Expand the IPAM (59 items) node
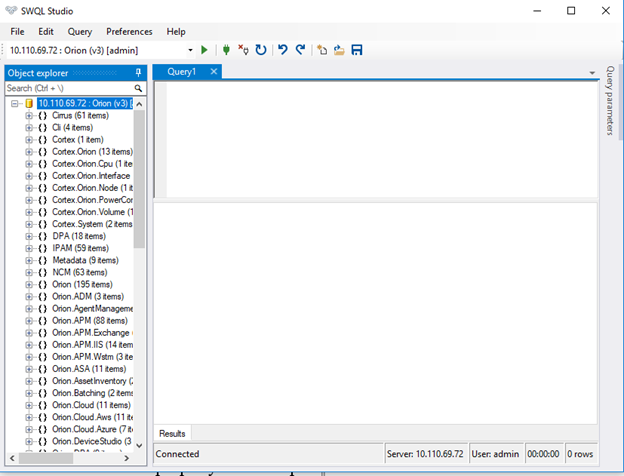 pos(29,248)
